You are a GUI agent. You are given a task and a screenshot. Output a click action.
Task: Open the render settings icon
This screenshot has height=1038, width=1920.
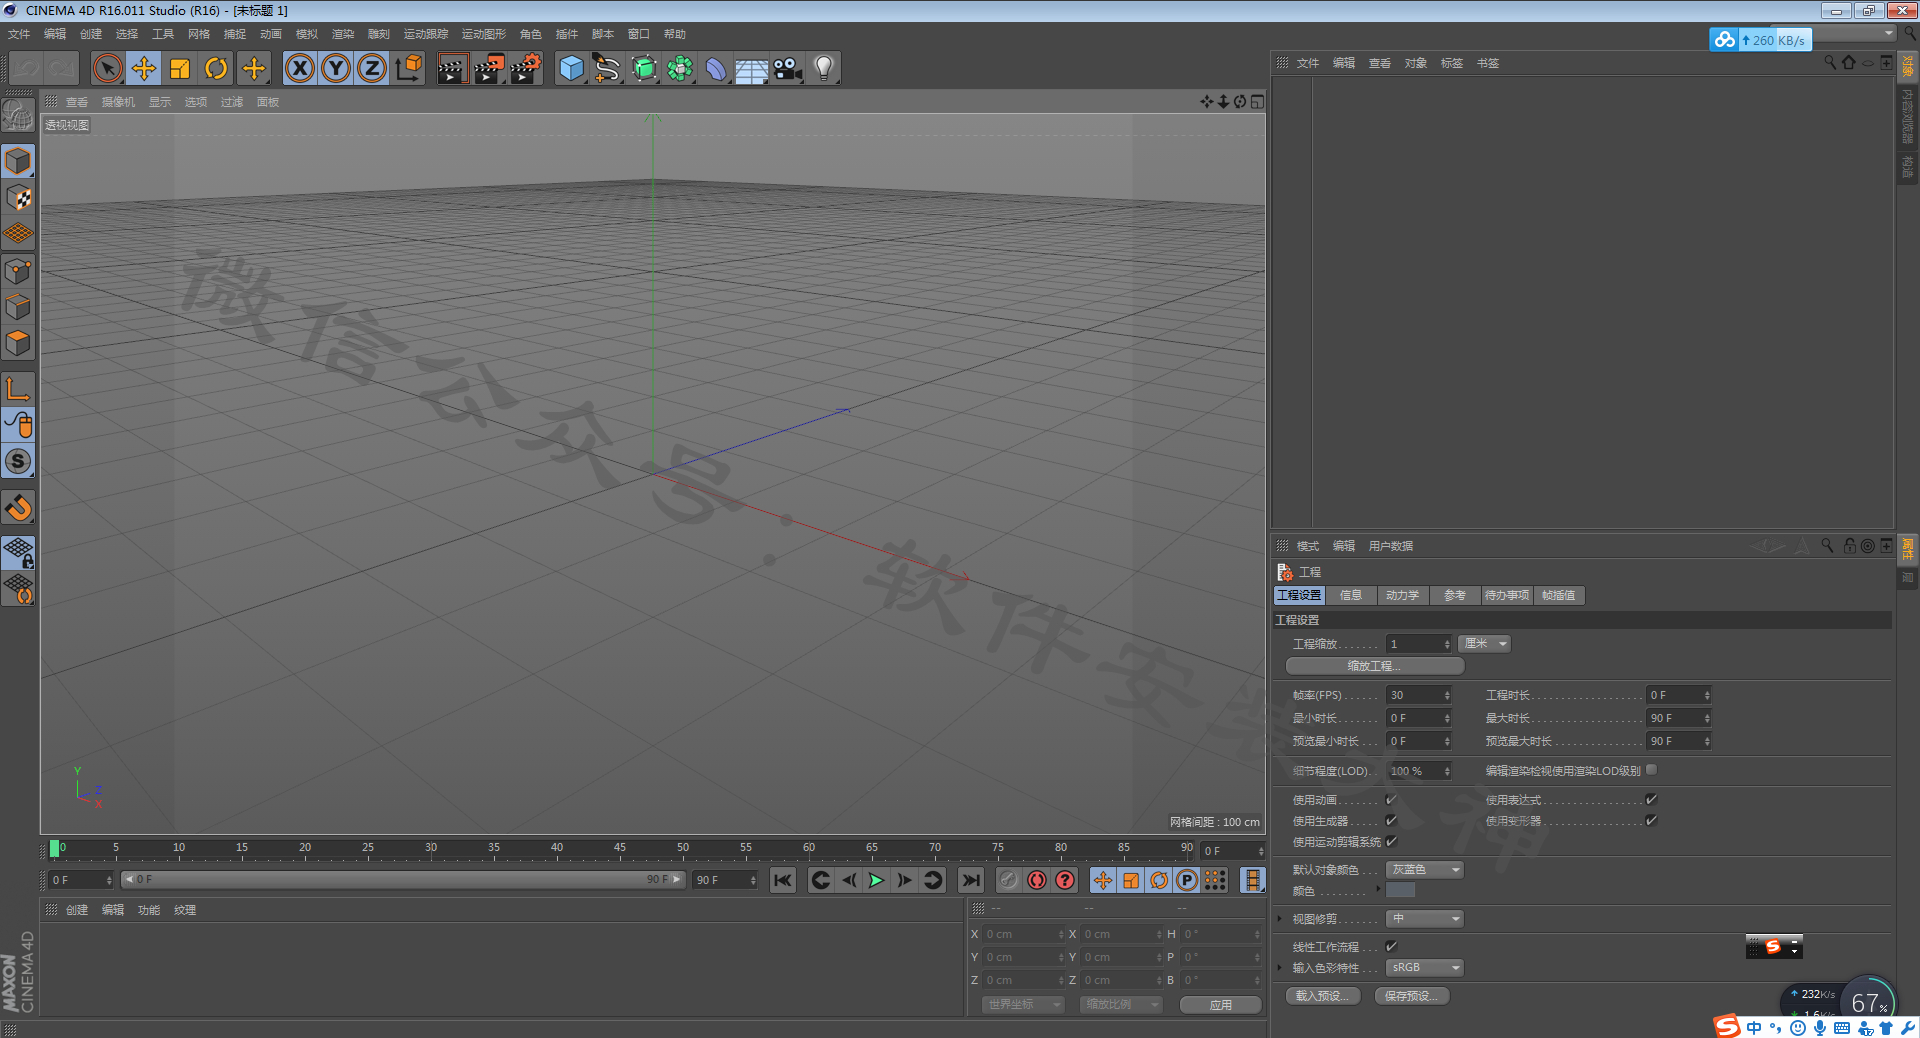pyautogui.click(x=526, y=69)
